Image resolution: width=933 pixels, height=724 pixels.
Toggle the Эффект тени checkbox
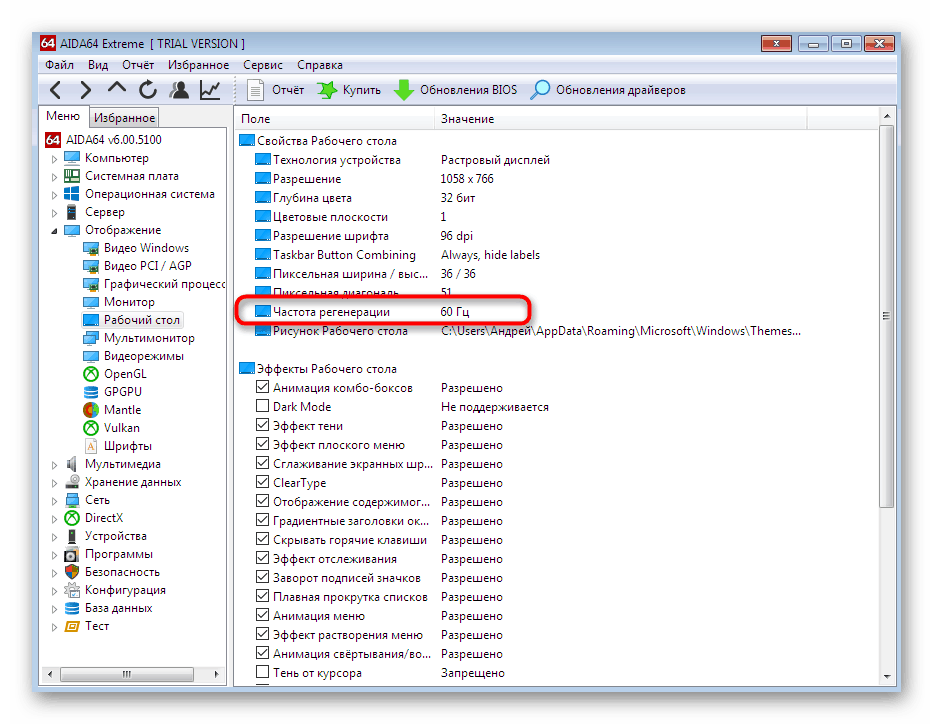pos(262,425)
